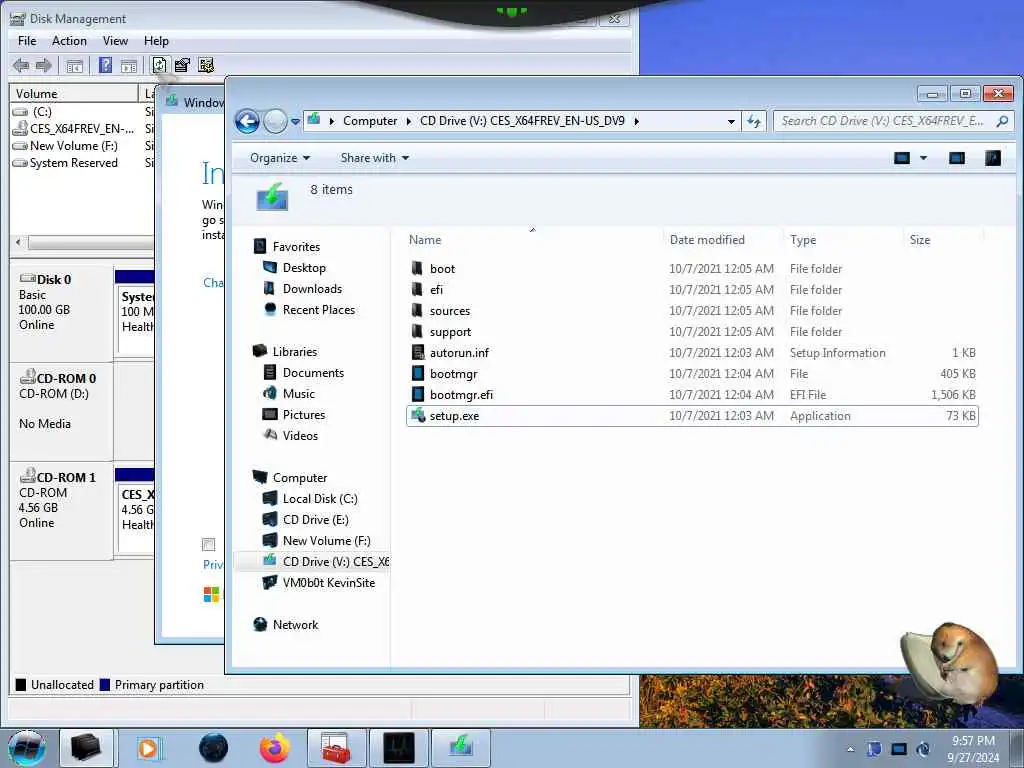
Task: Sort files by the Name column header
Action: [533, 240]
